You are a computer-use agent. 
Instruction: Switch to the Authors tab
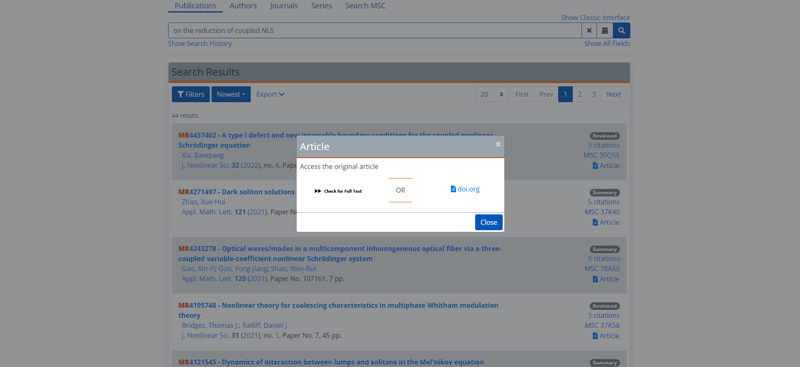tap(243, 6)
